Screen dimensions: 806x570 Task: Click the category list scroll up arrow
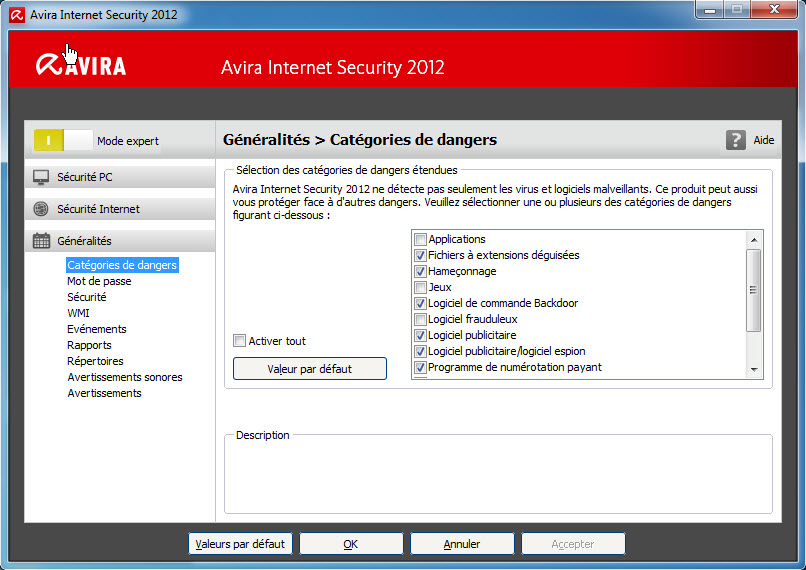(x=754, y=240)
